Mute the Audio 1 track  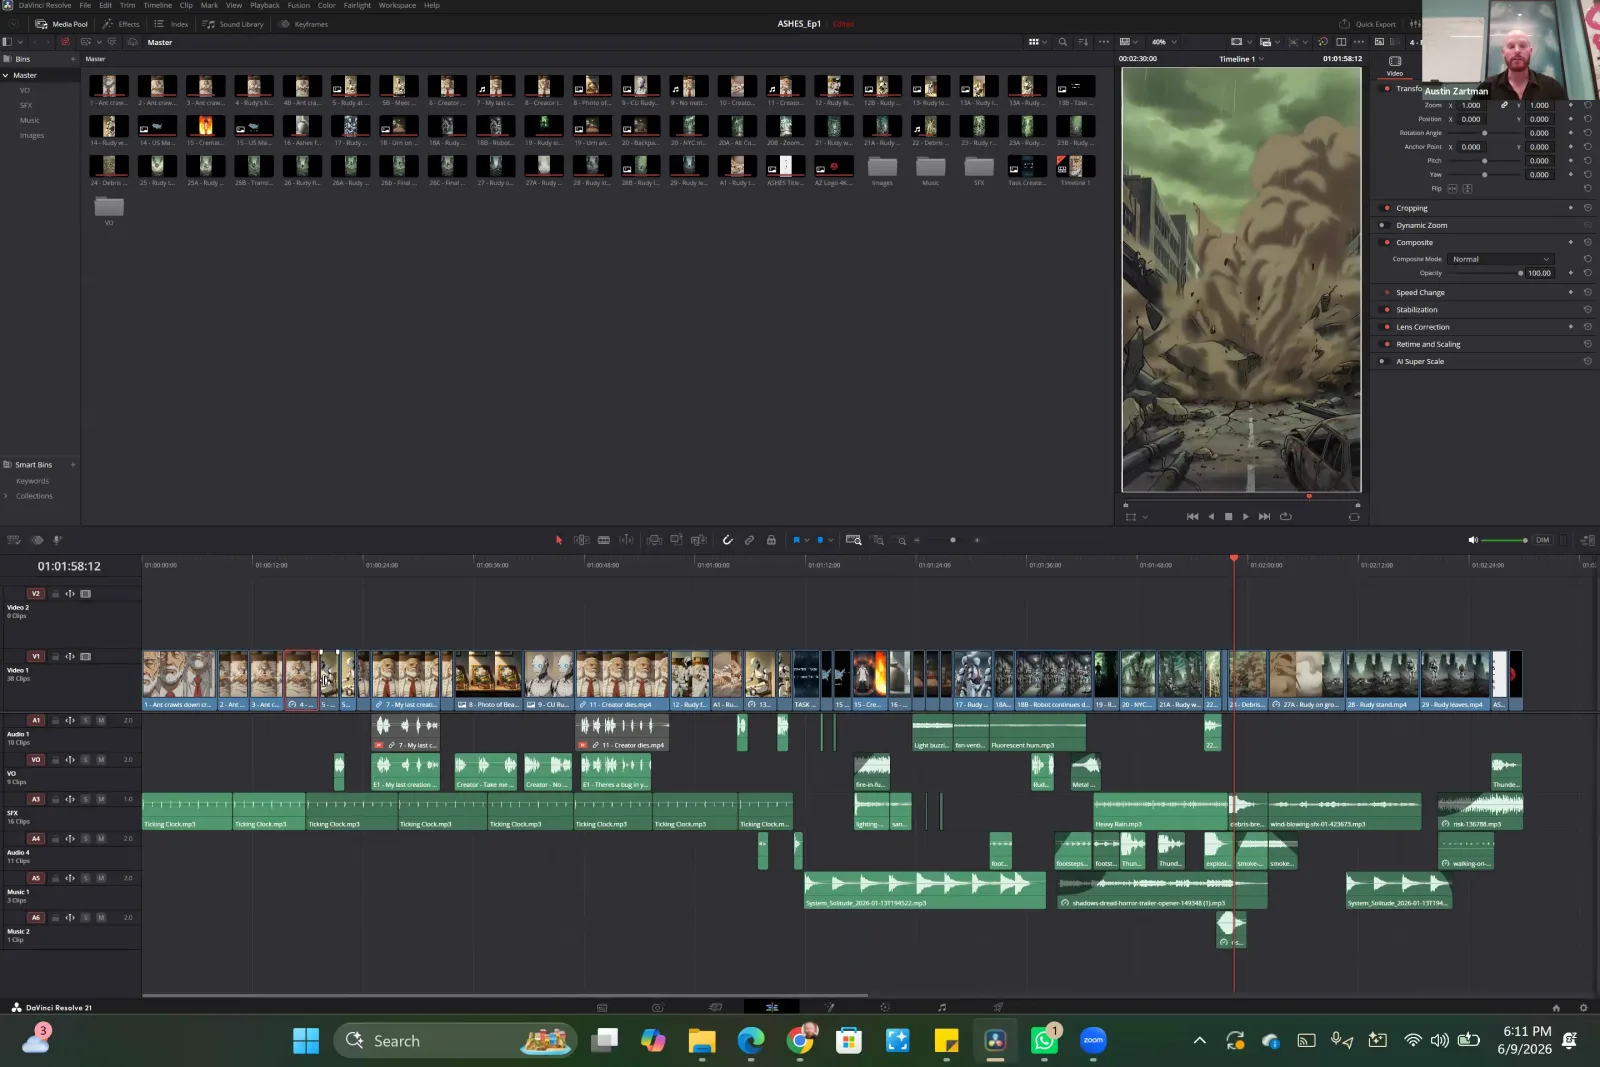[101, 720]
